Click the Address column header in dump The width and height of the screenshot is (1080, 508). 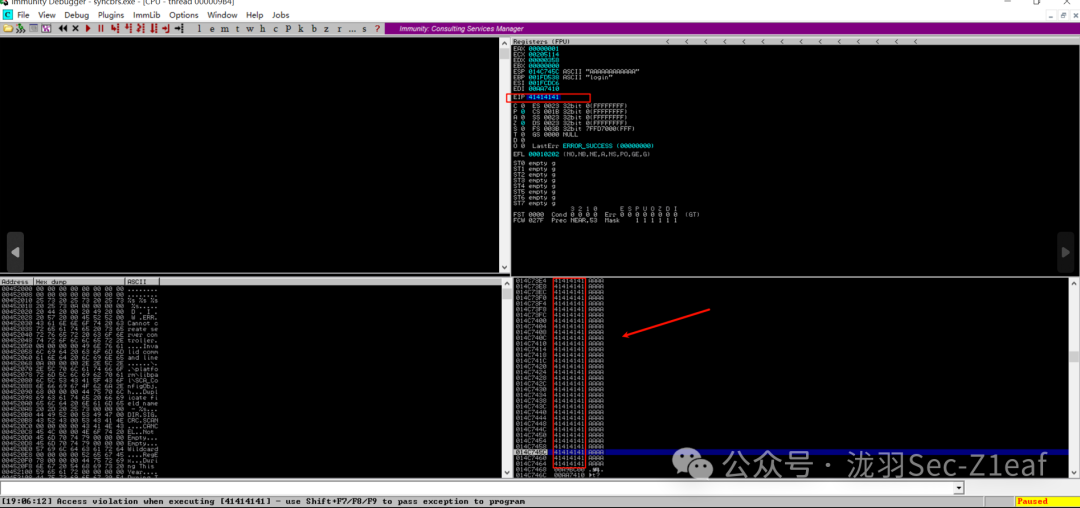[17, 282]
